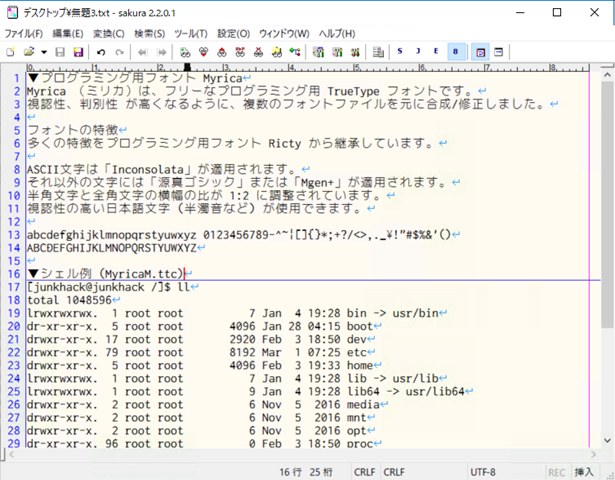
Task: Open type-specific settings icon
Action: (x=318, y=52)
